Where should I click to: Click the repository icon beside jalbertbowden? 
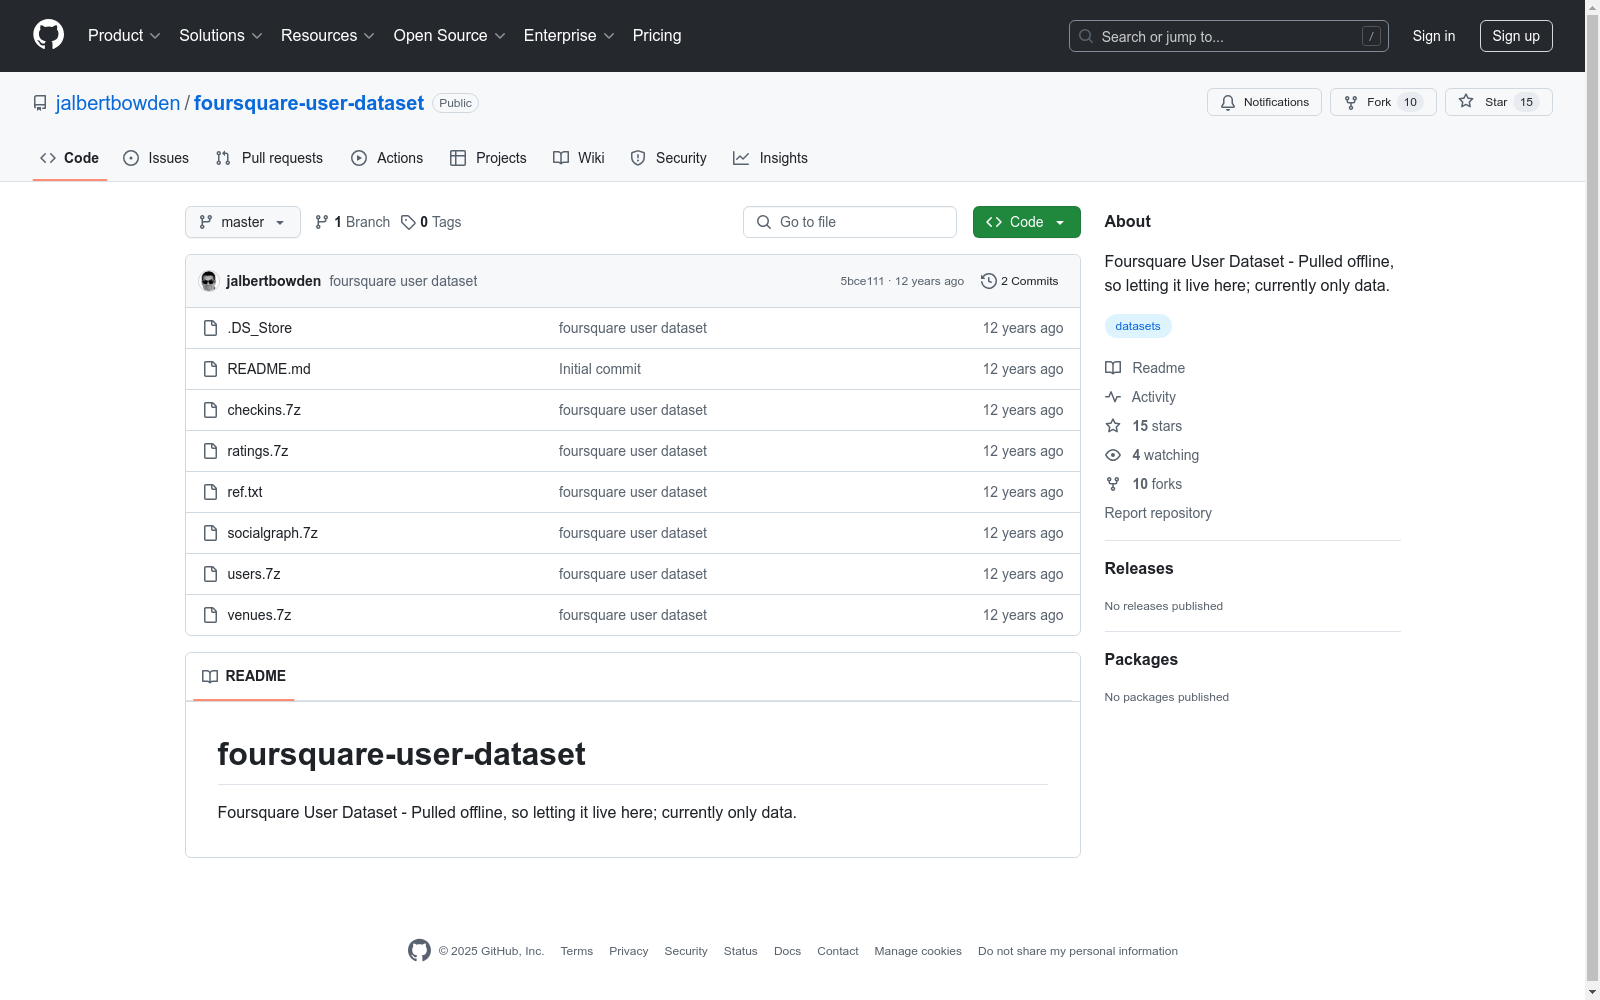click(40, 103)
